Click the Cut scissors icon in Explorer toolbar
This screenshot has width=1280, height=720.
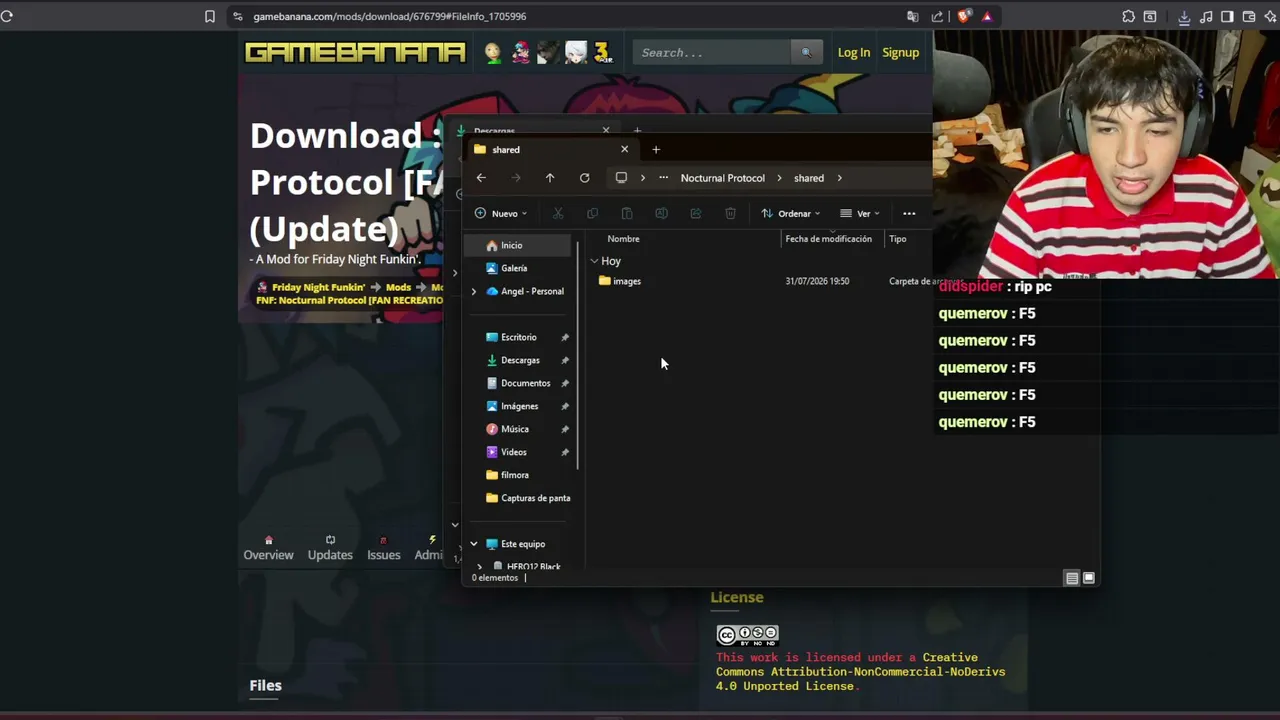(x=558, y=213)
